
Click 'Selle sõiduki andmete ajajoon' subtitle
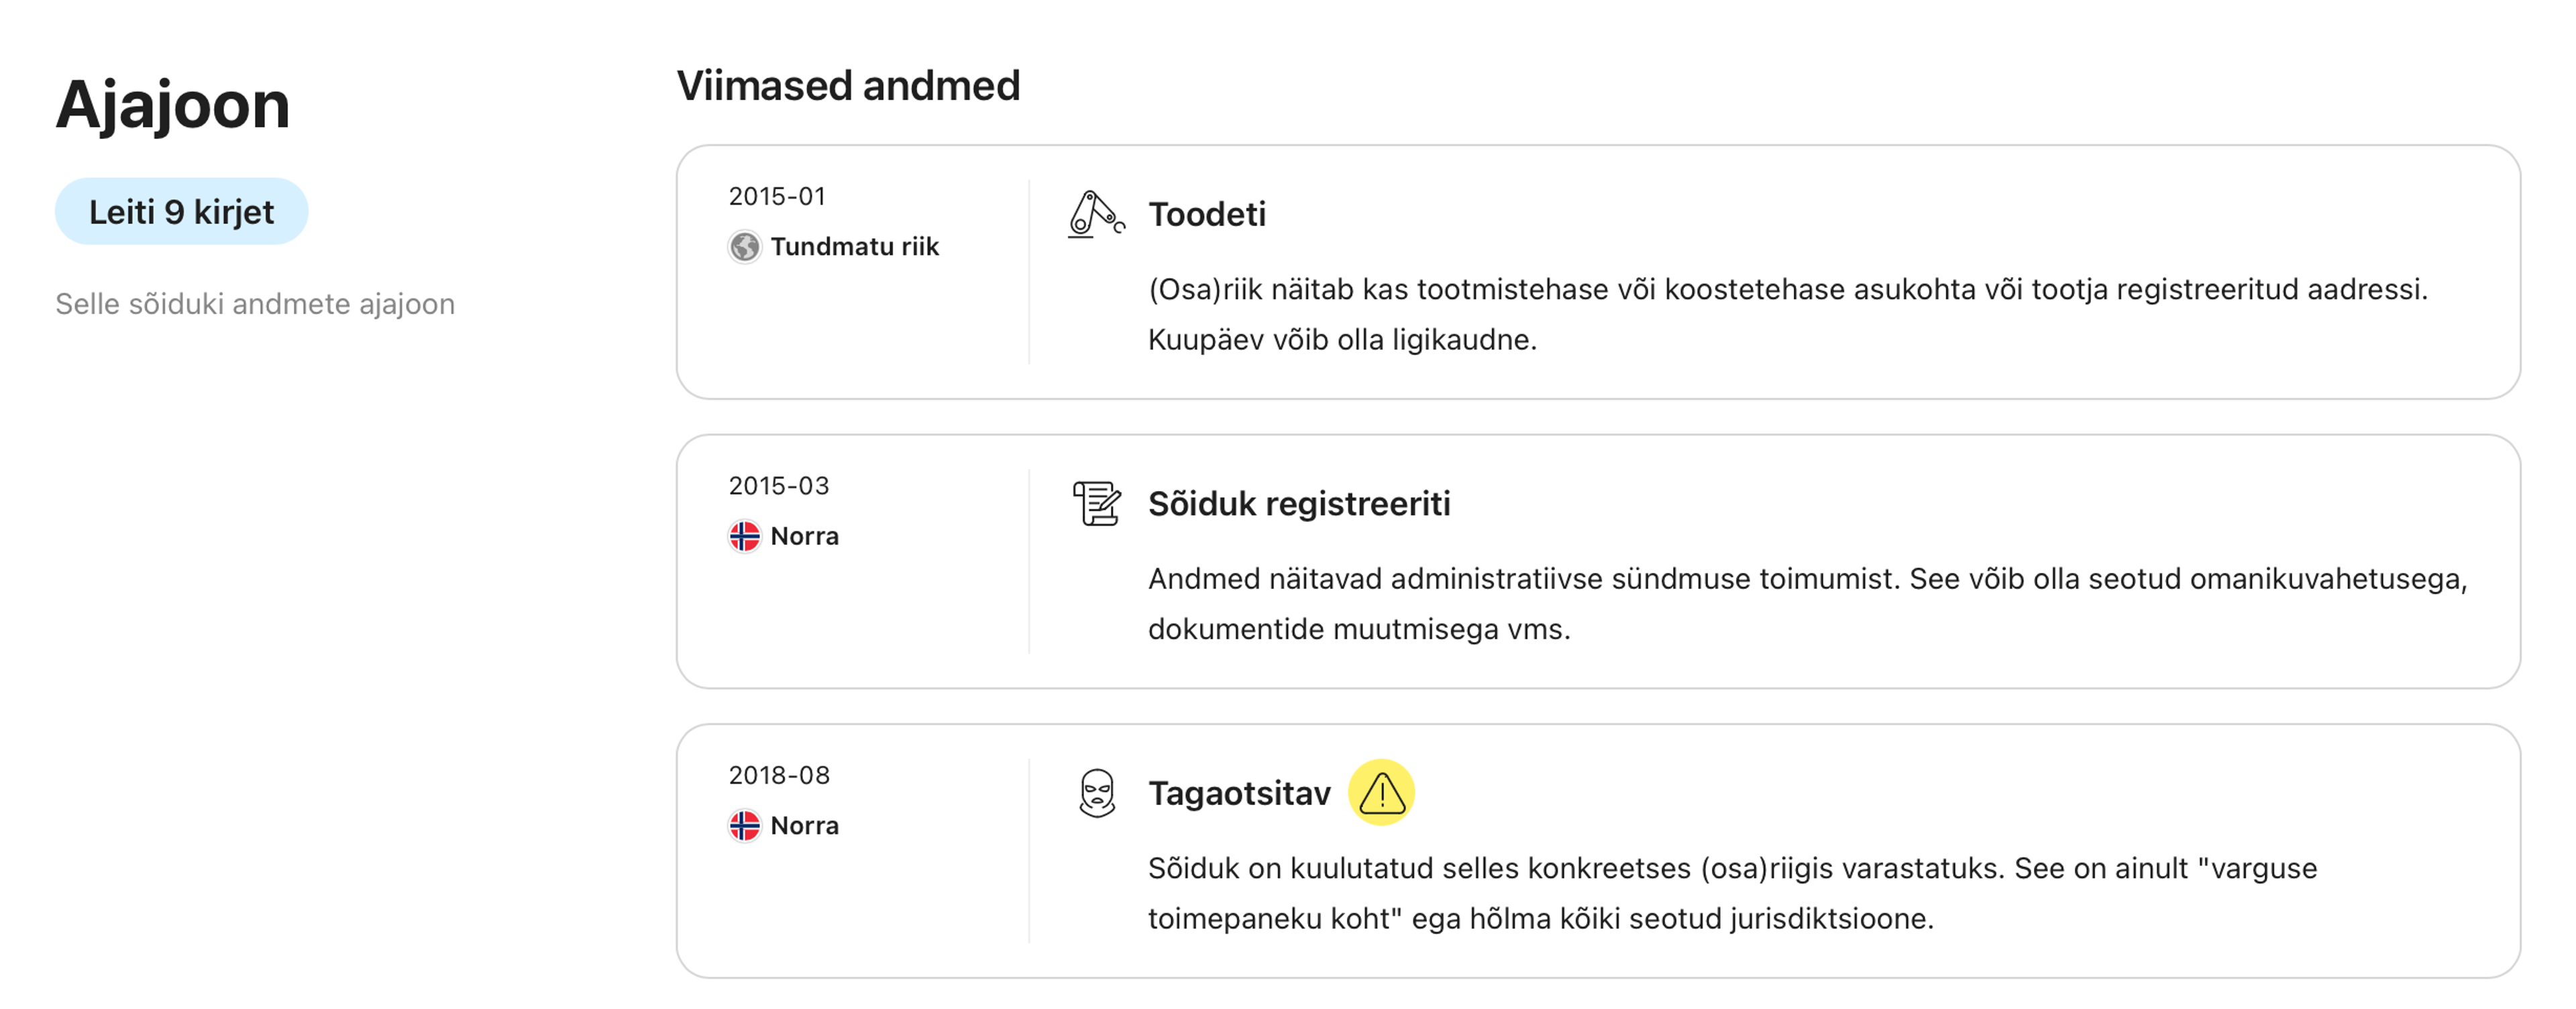click(255, 304)
